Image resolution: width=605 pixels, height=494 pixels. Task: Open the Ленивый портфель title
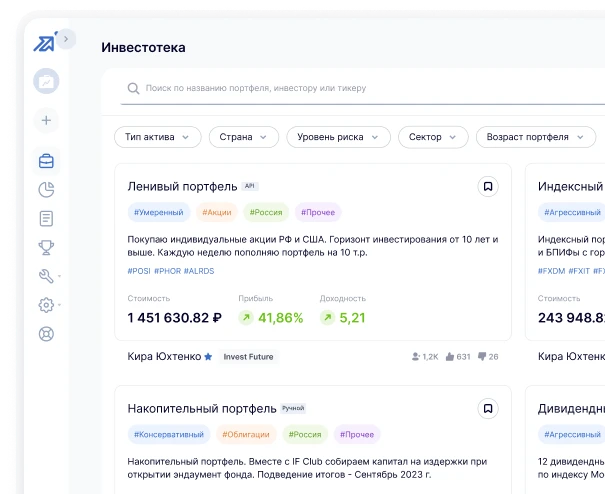(x=183, y=186)
